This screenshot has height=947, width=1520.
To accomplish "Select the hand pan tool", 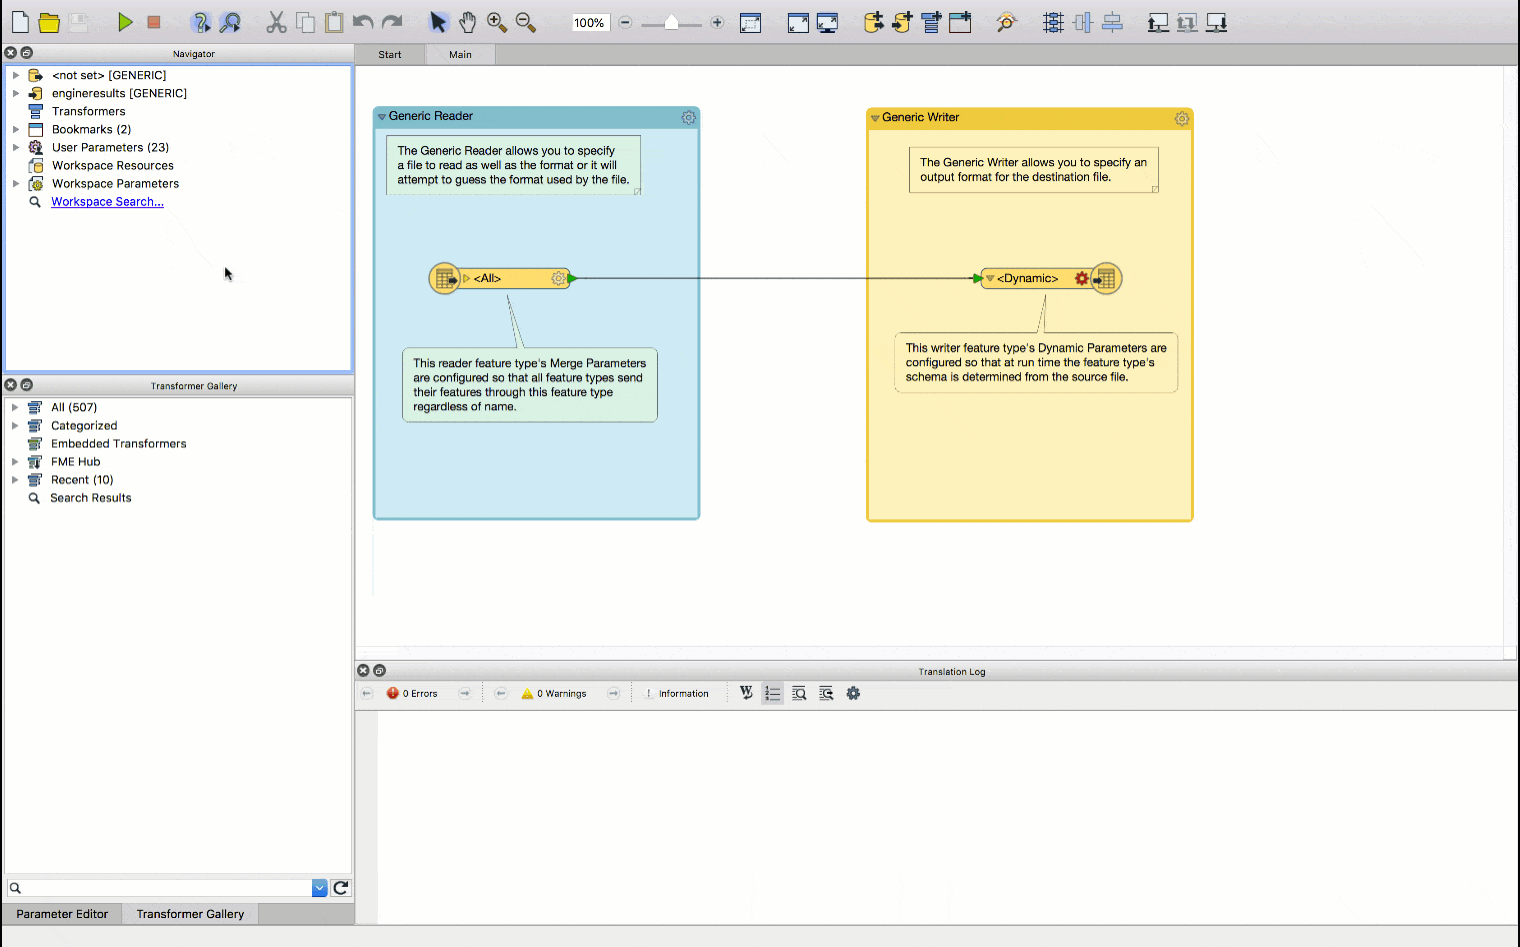I will tap(467, 22).
